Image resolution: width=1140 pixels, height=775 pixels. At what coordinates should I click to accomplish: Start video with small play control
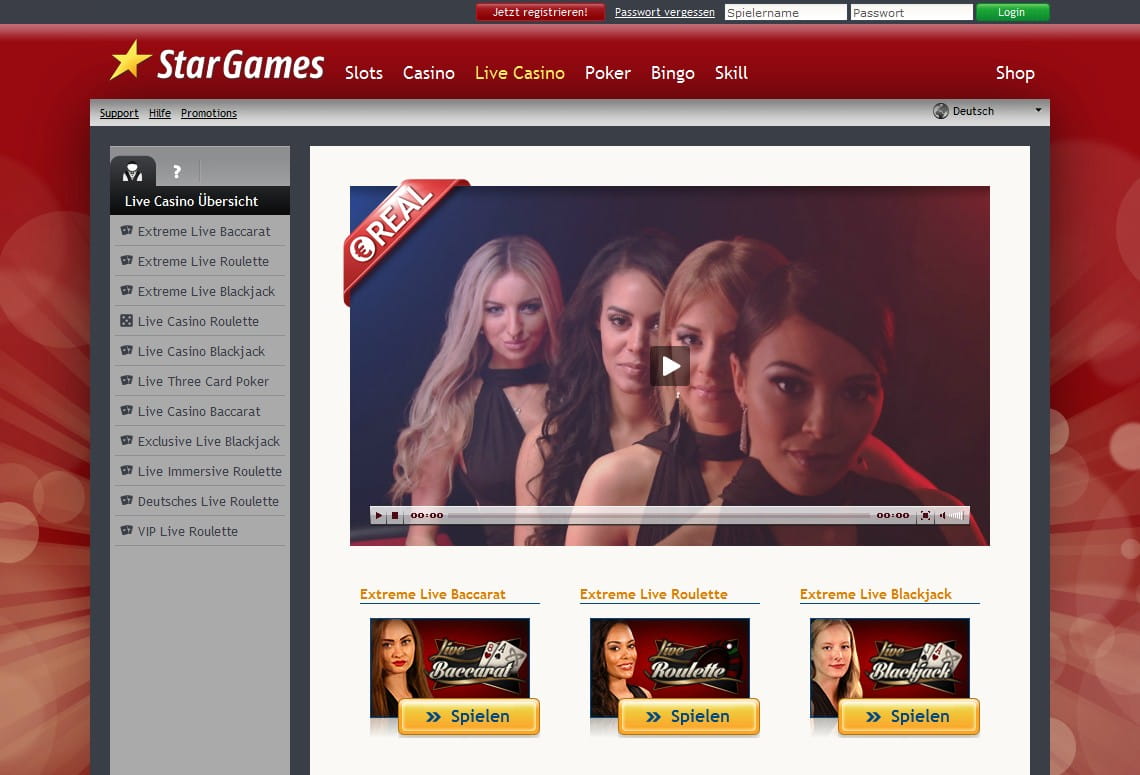click(378, 515)
